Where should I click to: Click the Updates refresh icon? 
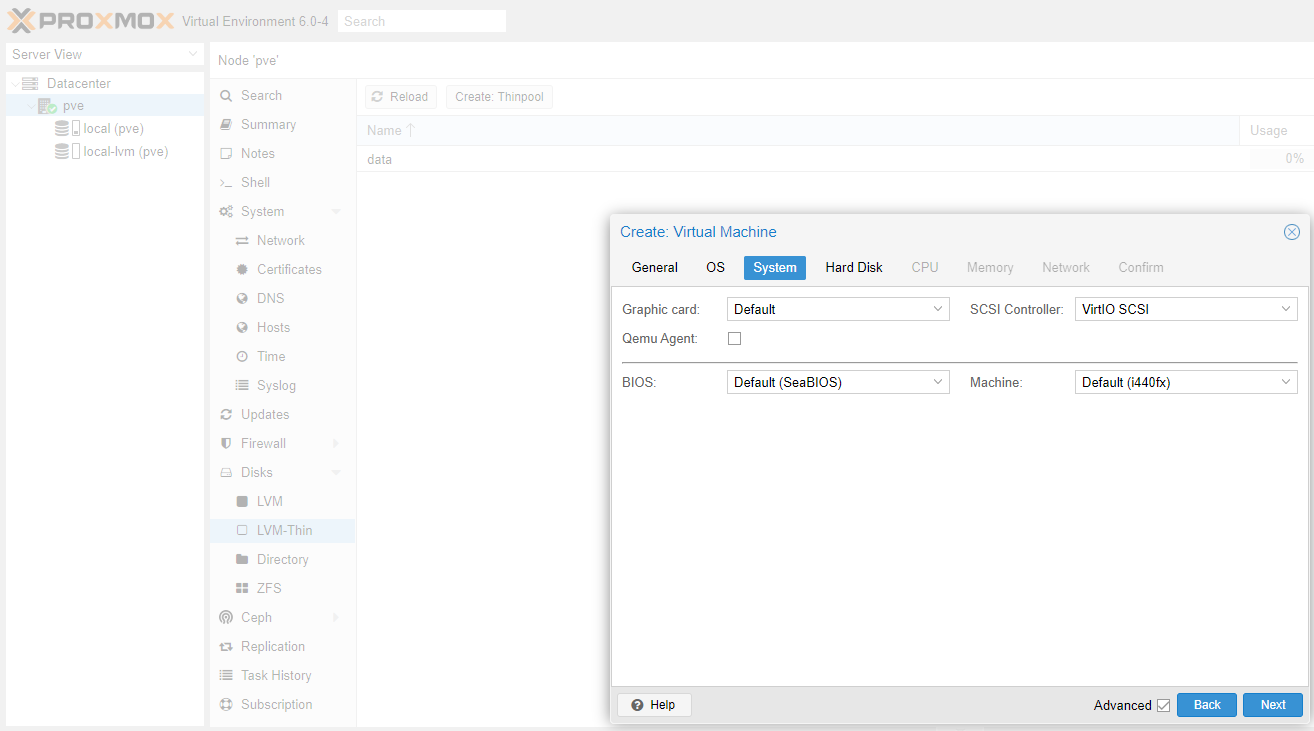[226, 415]
